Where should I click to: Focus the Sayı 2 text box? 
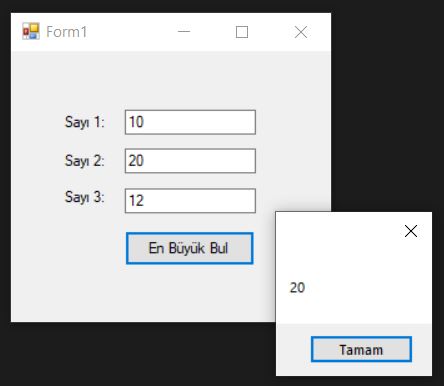(x=190, y=161)
